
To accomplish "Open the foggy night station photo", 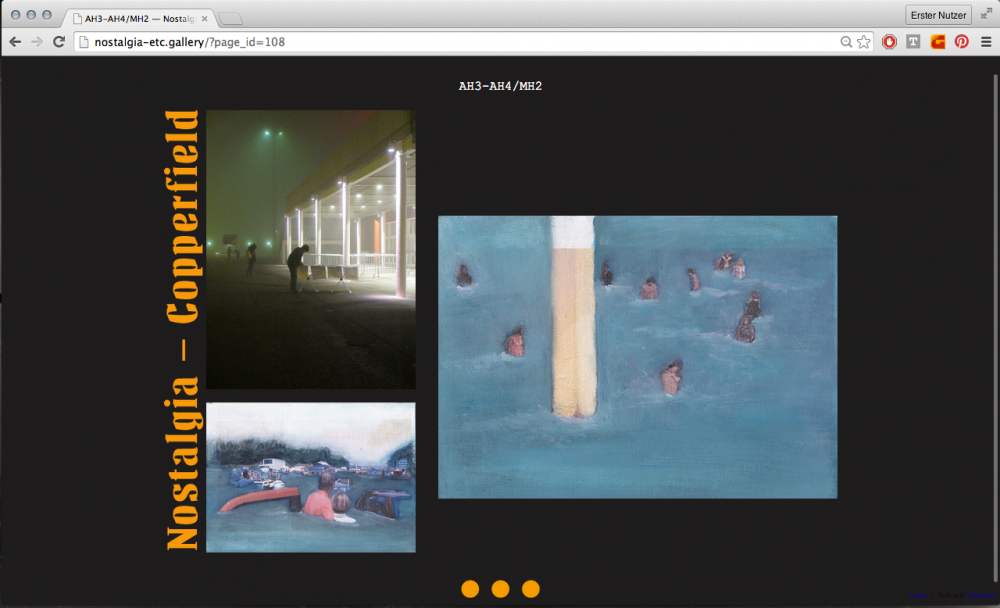I will (310, 249).
